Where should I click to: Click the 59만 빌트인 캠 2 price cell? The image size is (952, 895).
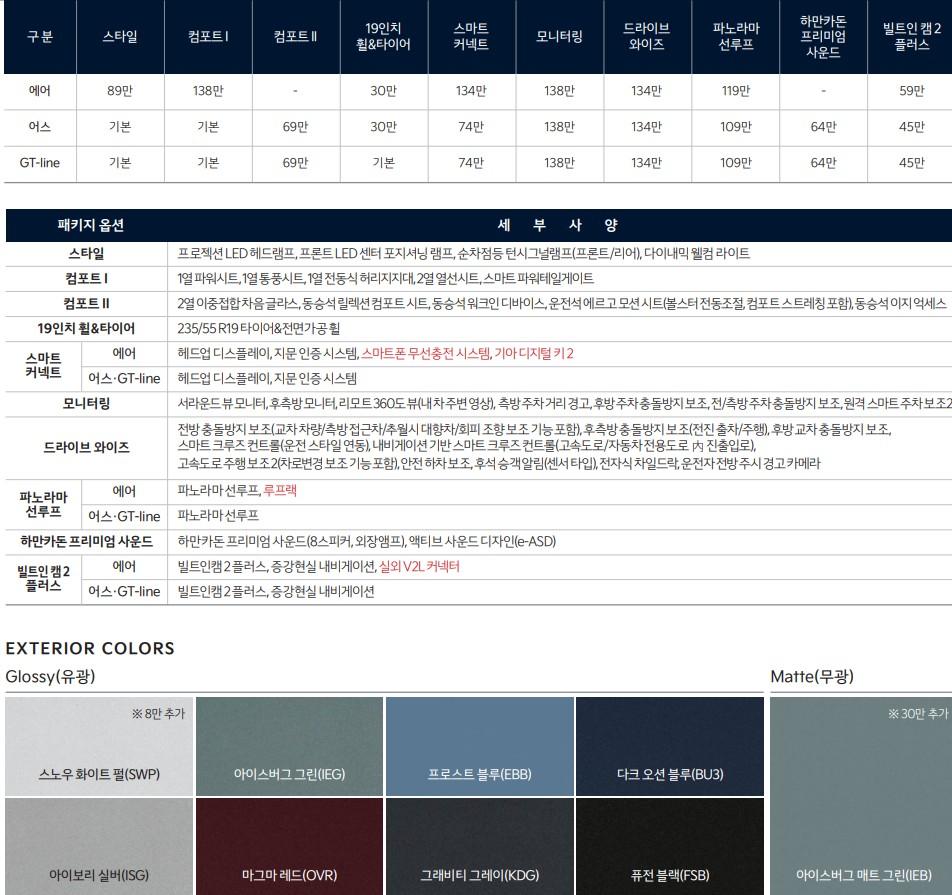pyautogui.click(x=911, y=91)
